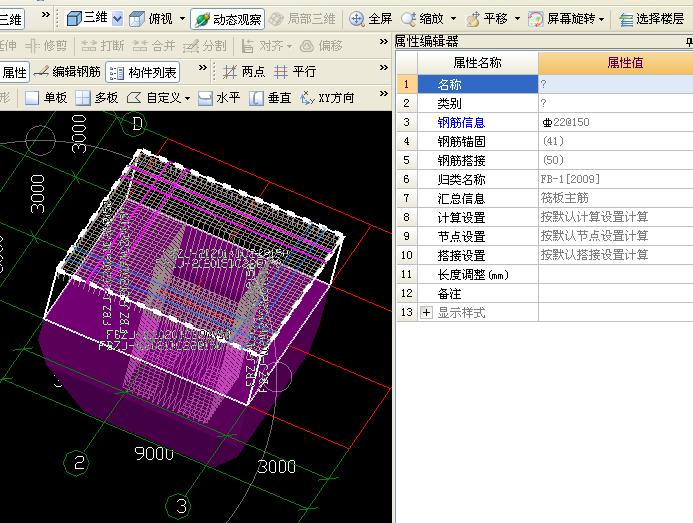Pin the 属性编辑器 panel
The height and width of the screenshot is (523, 693).
coord(689,42)
